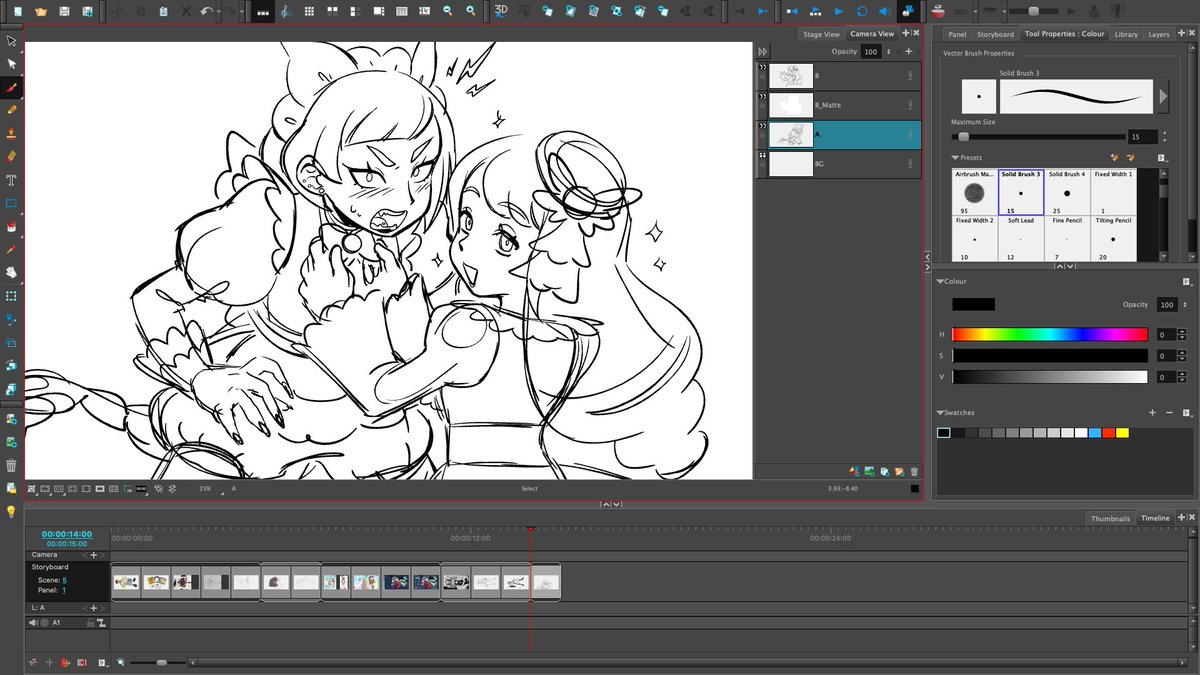The height and width of the screenshot is (675, 1200).
Task: Open the trash bin tool in left toolbar
Action: click(11, 465)
